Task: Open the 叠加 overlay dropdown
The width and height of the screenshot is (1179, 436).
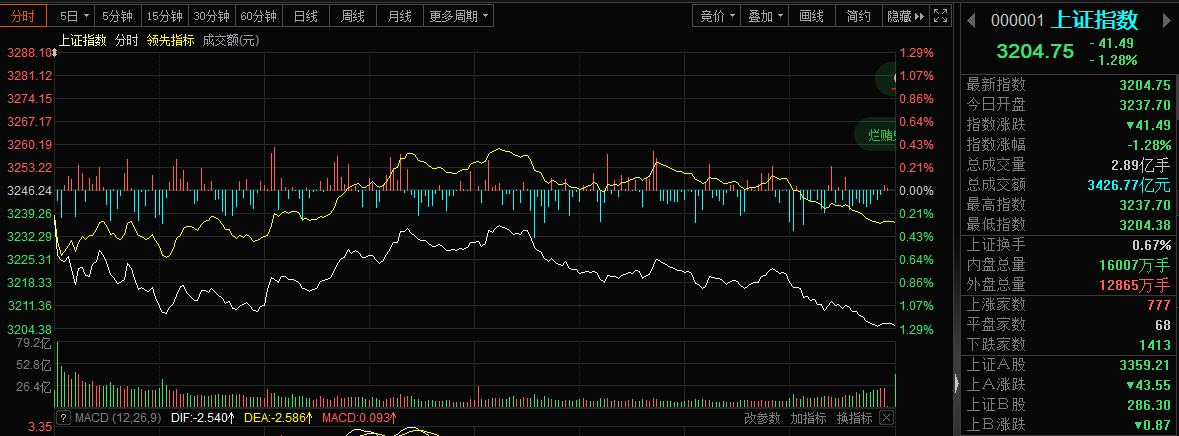Action: click(x=766, y=16)
